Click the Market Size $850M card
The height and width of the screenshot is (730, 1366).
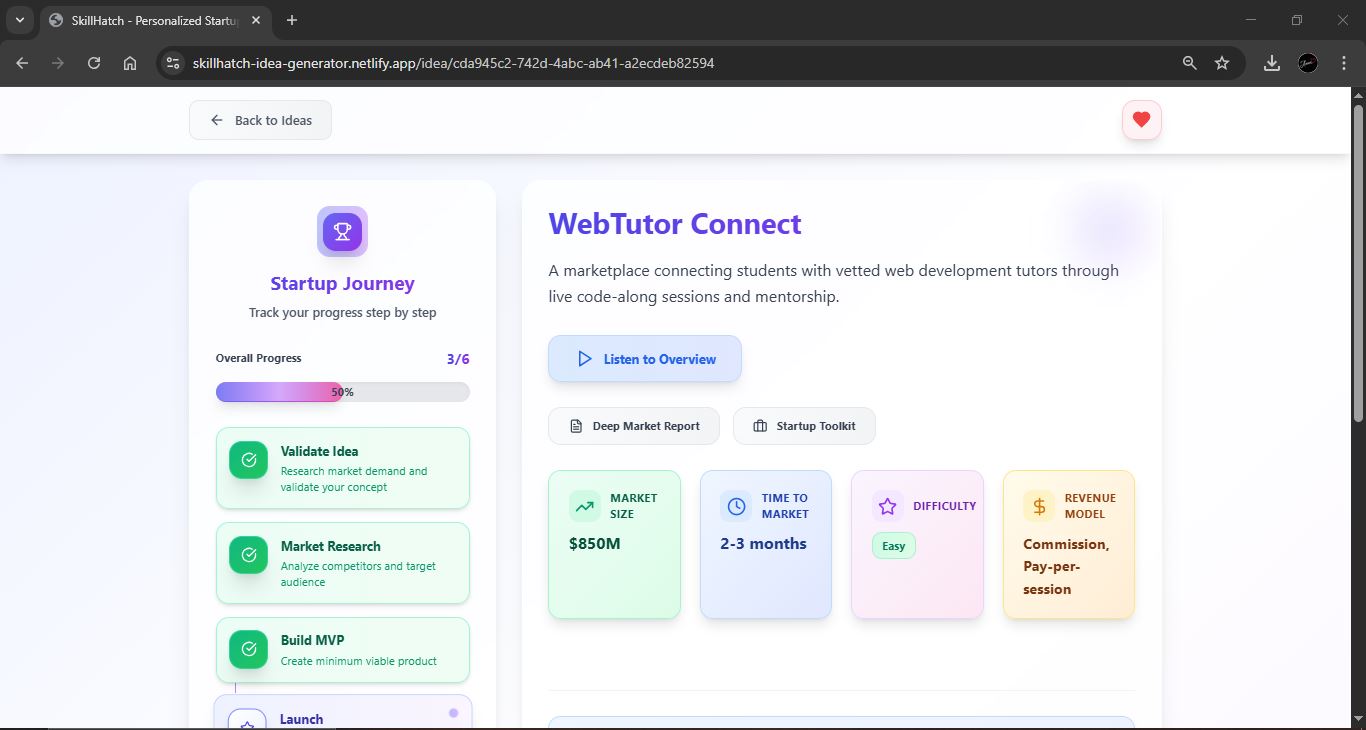(x=614, y=544)
